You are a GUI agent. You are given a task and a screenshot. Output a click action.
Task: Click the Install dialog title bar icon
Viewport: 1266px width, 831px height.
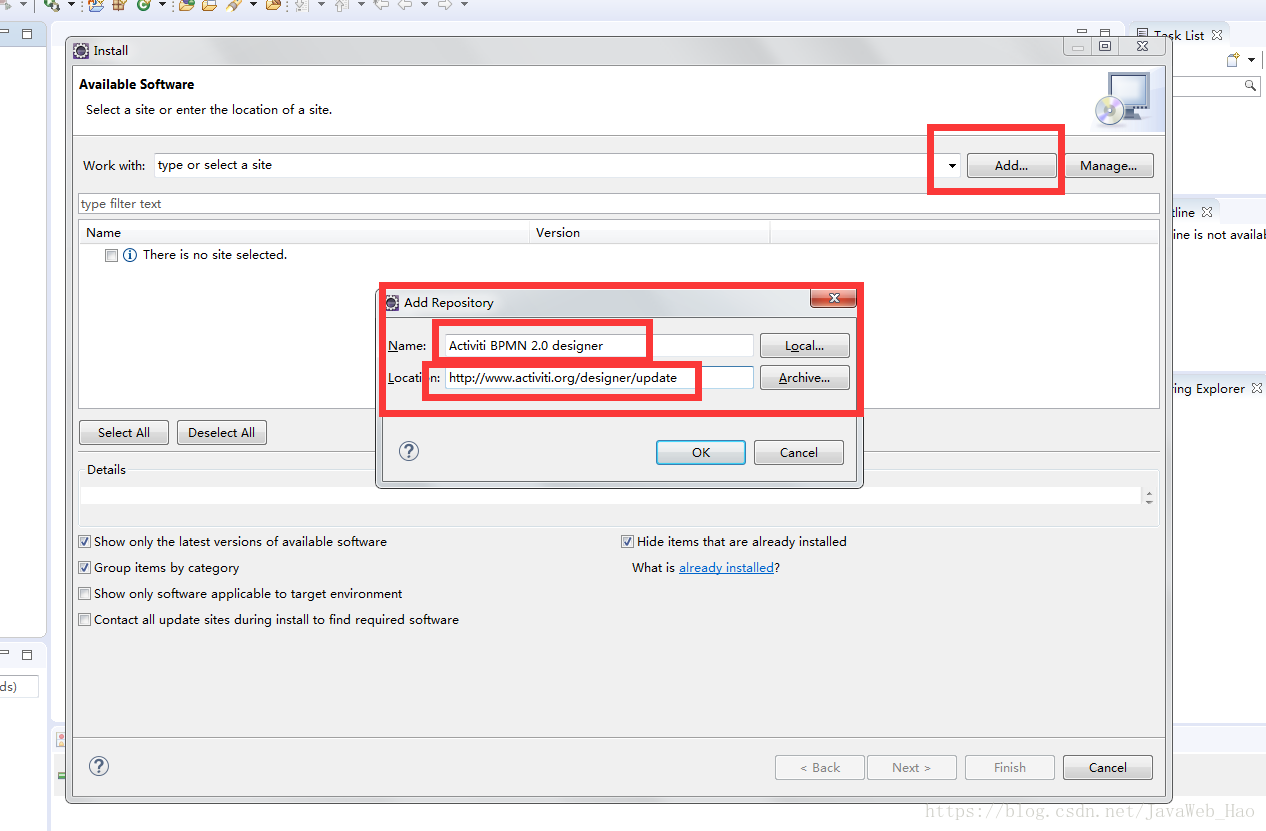click(x=81, y=50)
